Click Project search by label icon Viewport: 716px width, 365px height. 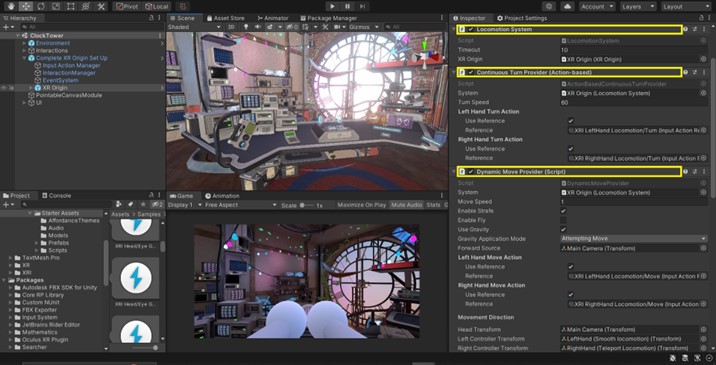click(131, 204)
